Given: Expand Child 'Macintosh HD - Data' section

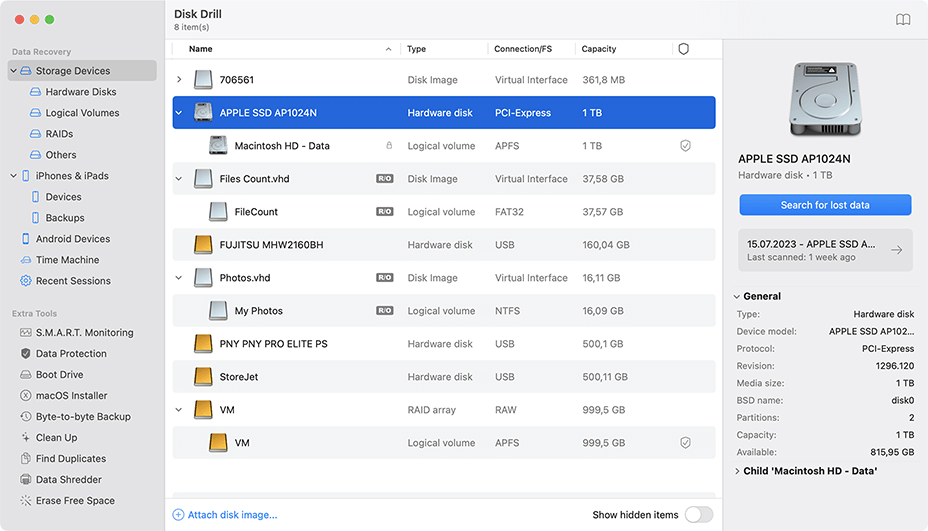Looking at the screenshot, I should click(737, 471).
